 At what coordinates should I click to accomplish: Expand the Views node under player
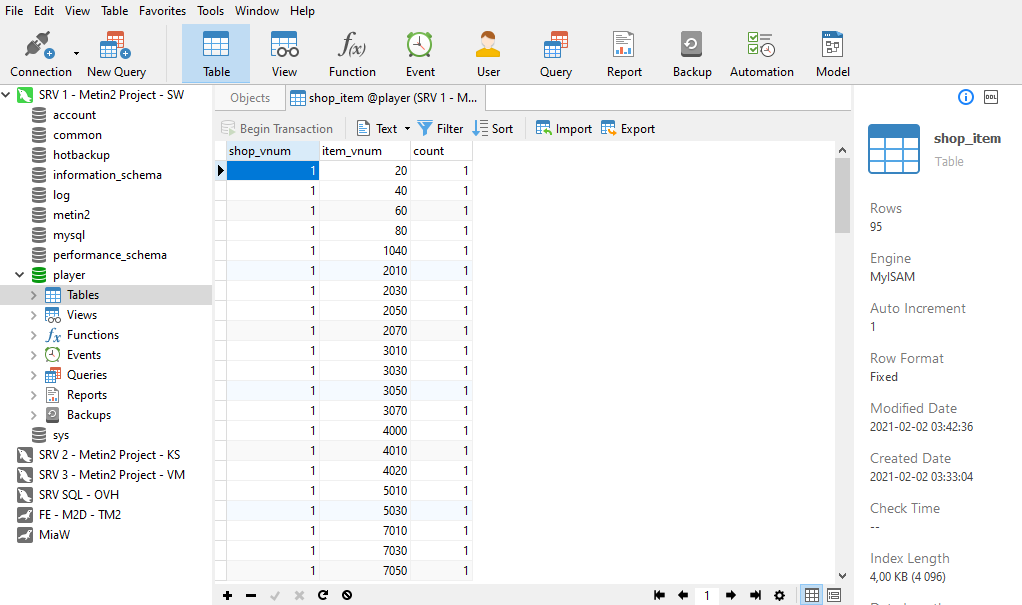[x=33, y=315]
